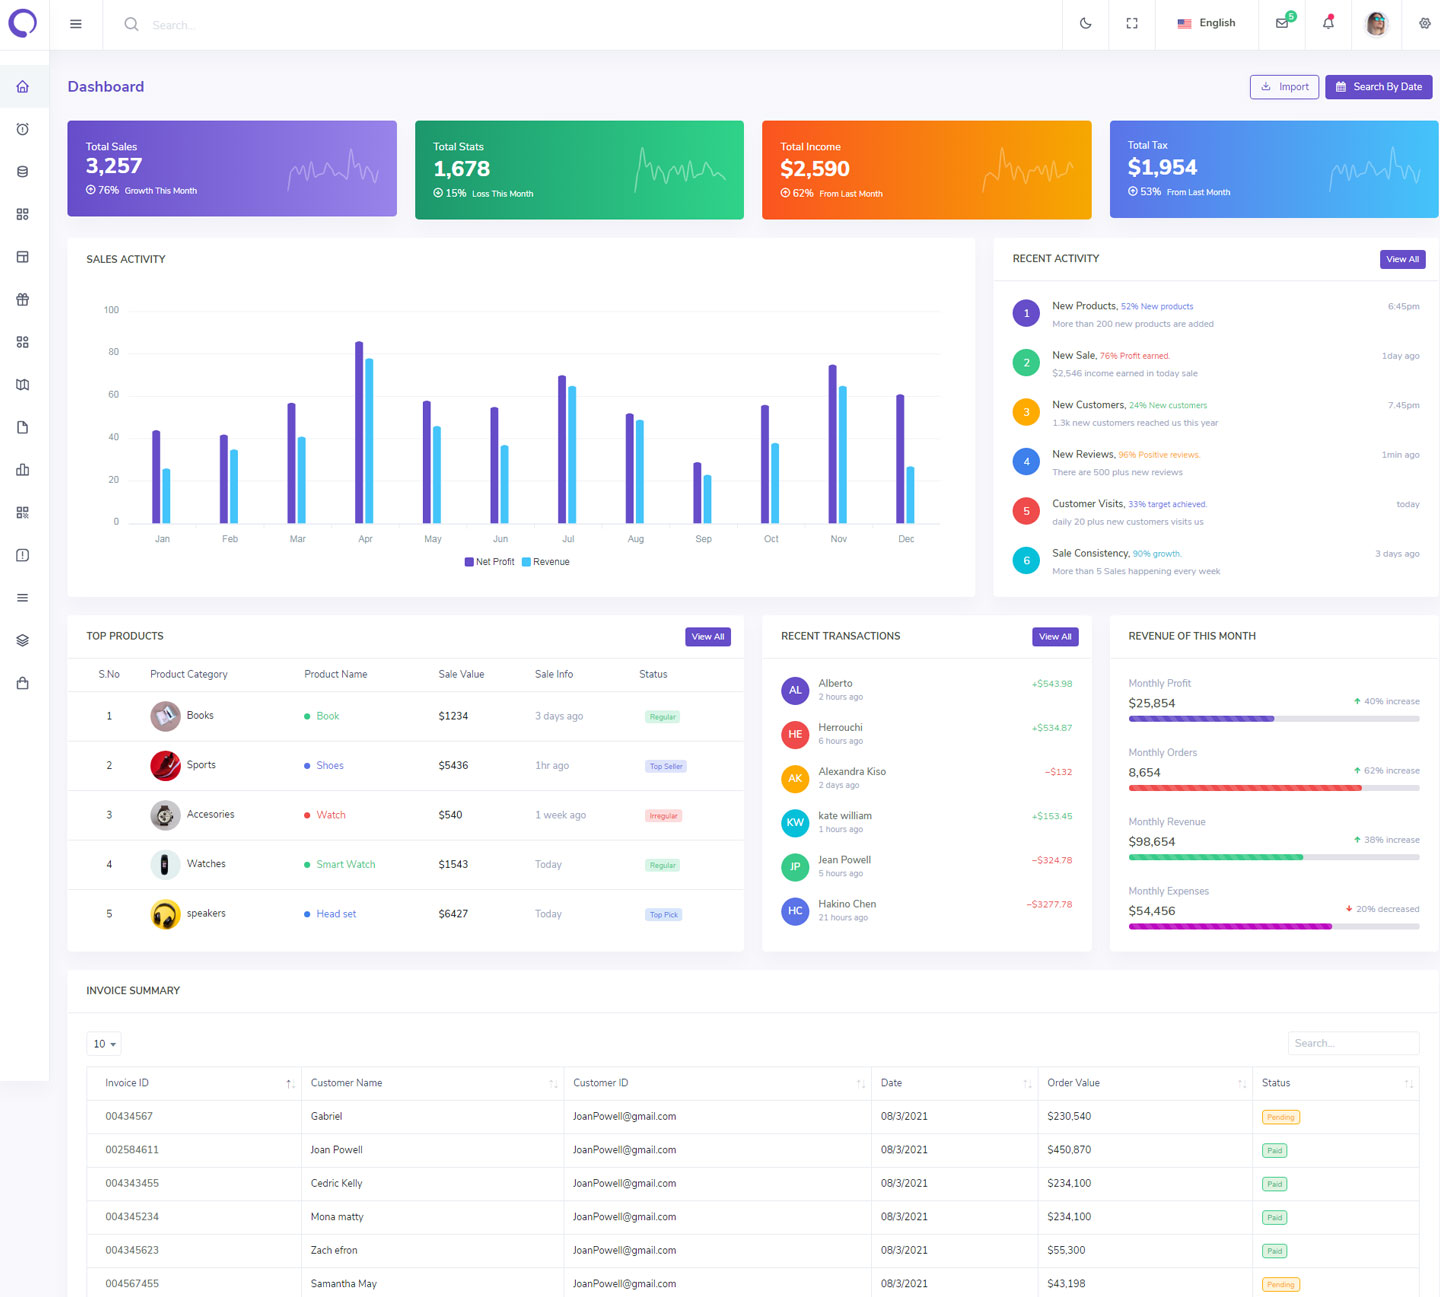The width and height of the screenshot is (1440, 1297).
Task: Open the notifications bell
Action: (1328, 23)
